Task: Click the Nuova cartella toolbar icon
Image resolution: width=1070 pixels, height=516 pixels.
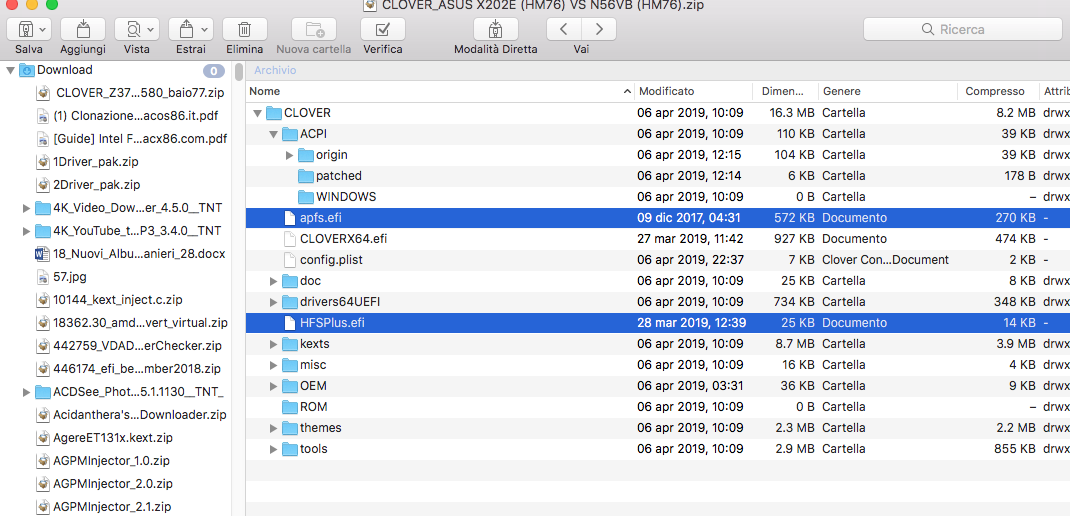Action: click(314, 29)
